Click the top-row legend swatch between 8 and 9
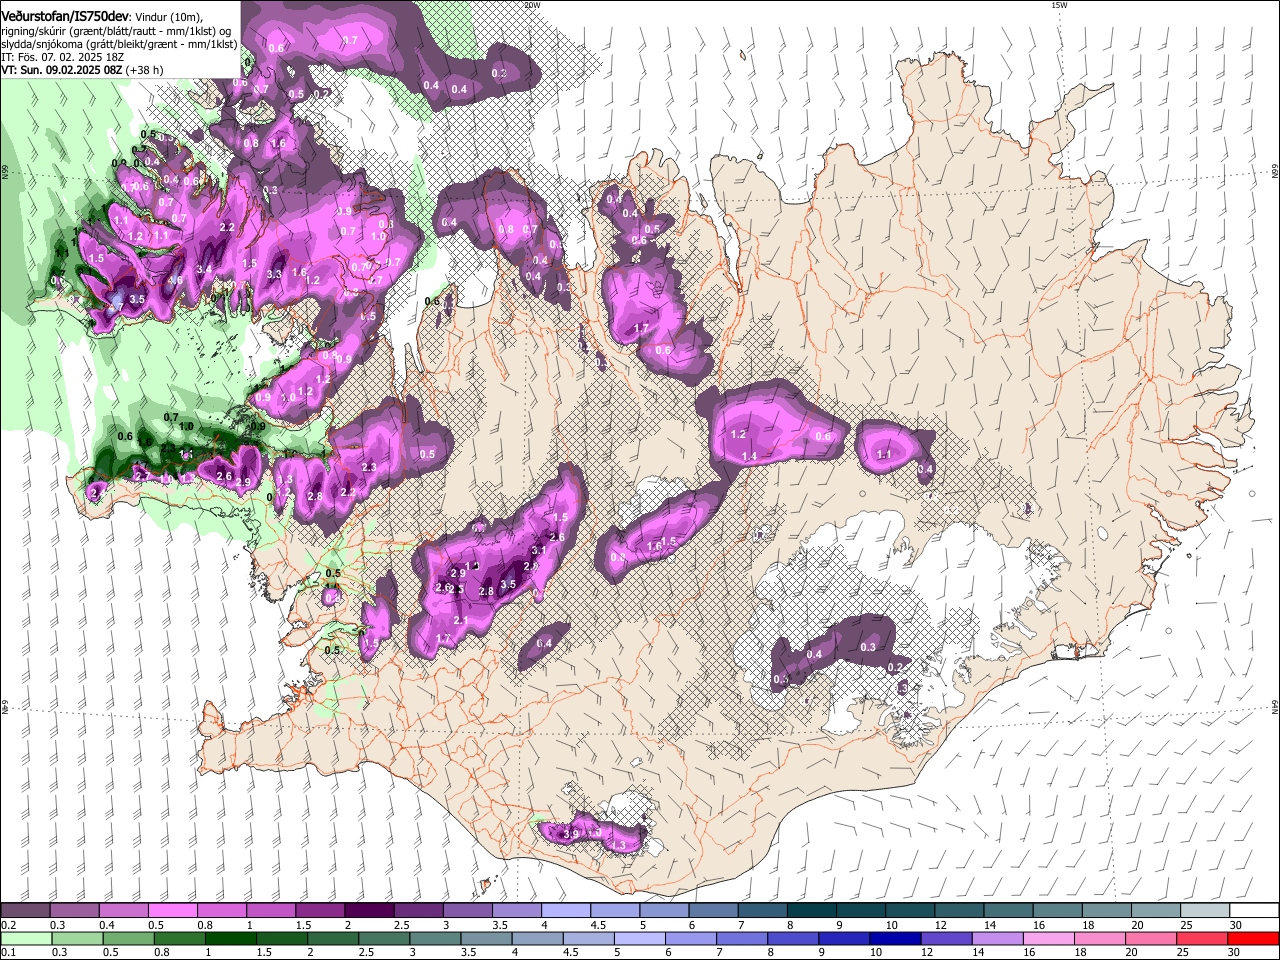Viewport: 1280px width, 960px height. point(812,911)
